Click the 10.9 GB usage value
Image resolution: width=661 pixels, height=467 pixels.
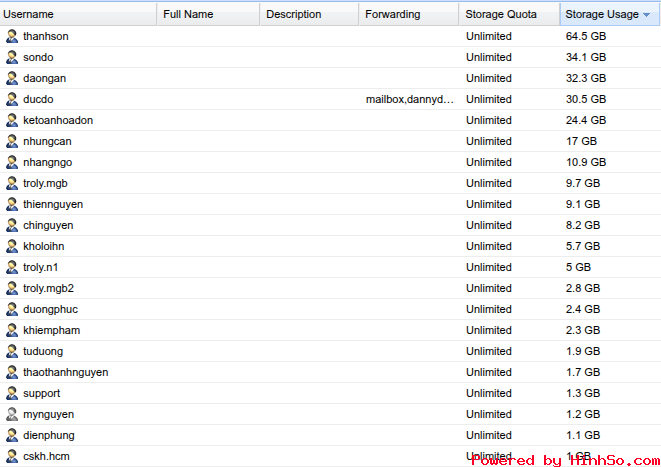pyautogui.click(x=586, y=162)
